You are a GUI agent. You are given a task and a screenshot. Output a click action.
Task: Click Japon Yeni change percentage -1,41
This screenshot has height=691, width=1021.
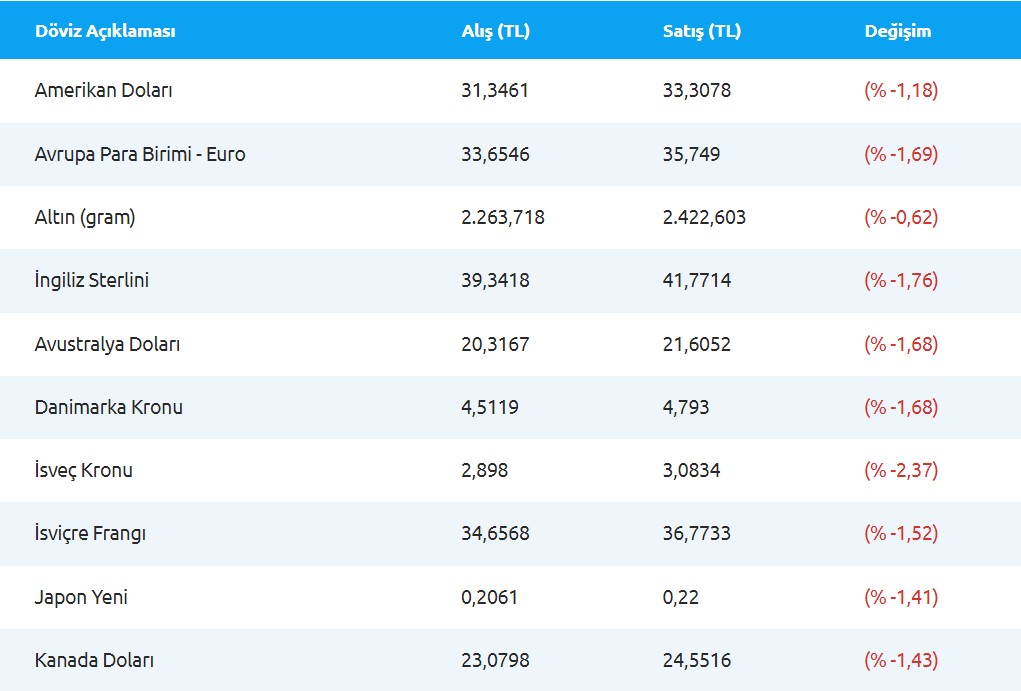point(901,597)
